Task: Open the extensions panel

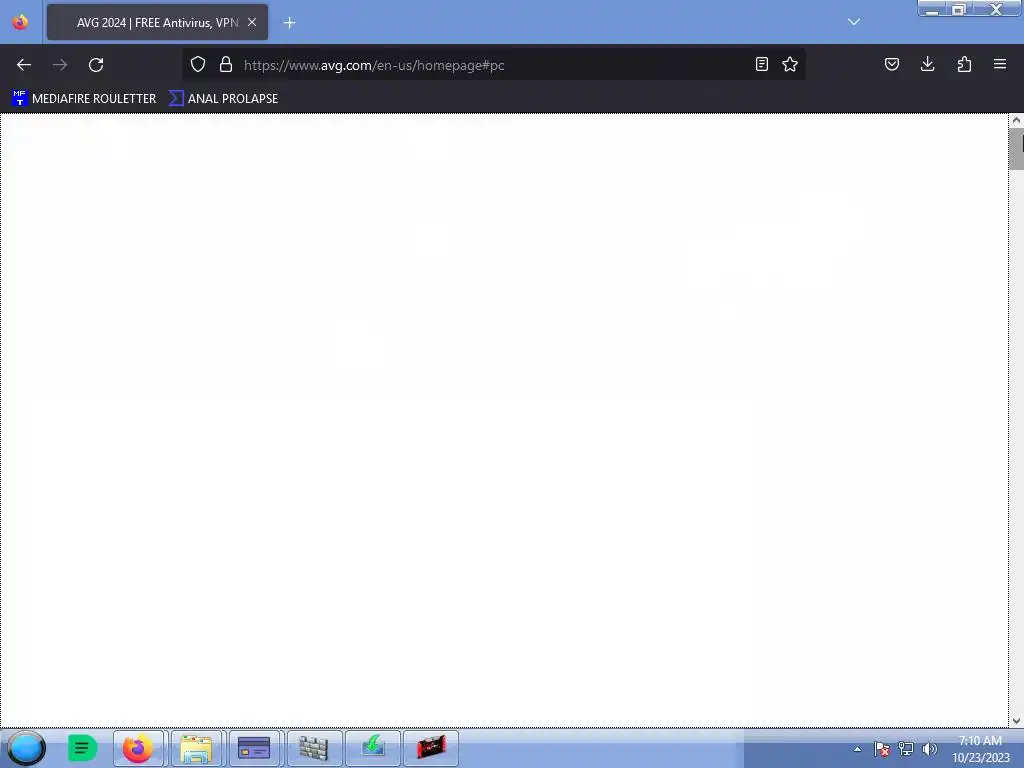Action: click(x=964, y=64)
